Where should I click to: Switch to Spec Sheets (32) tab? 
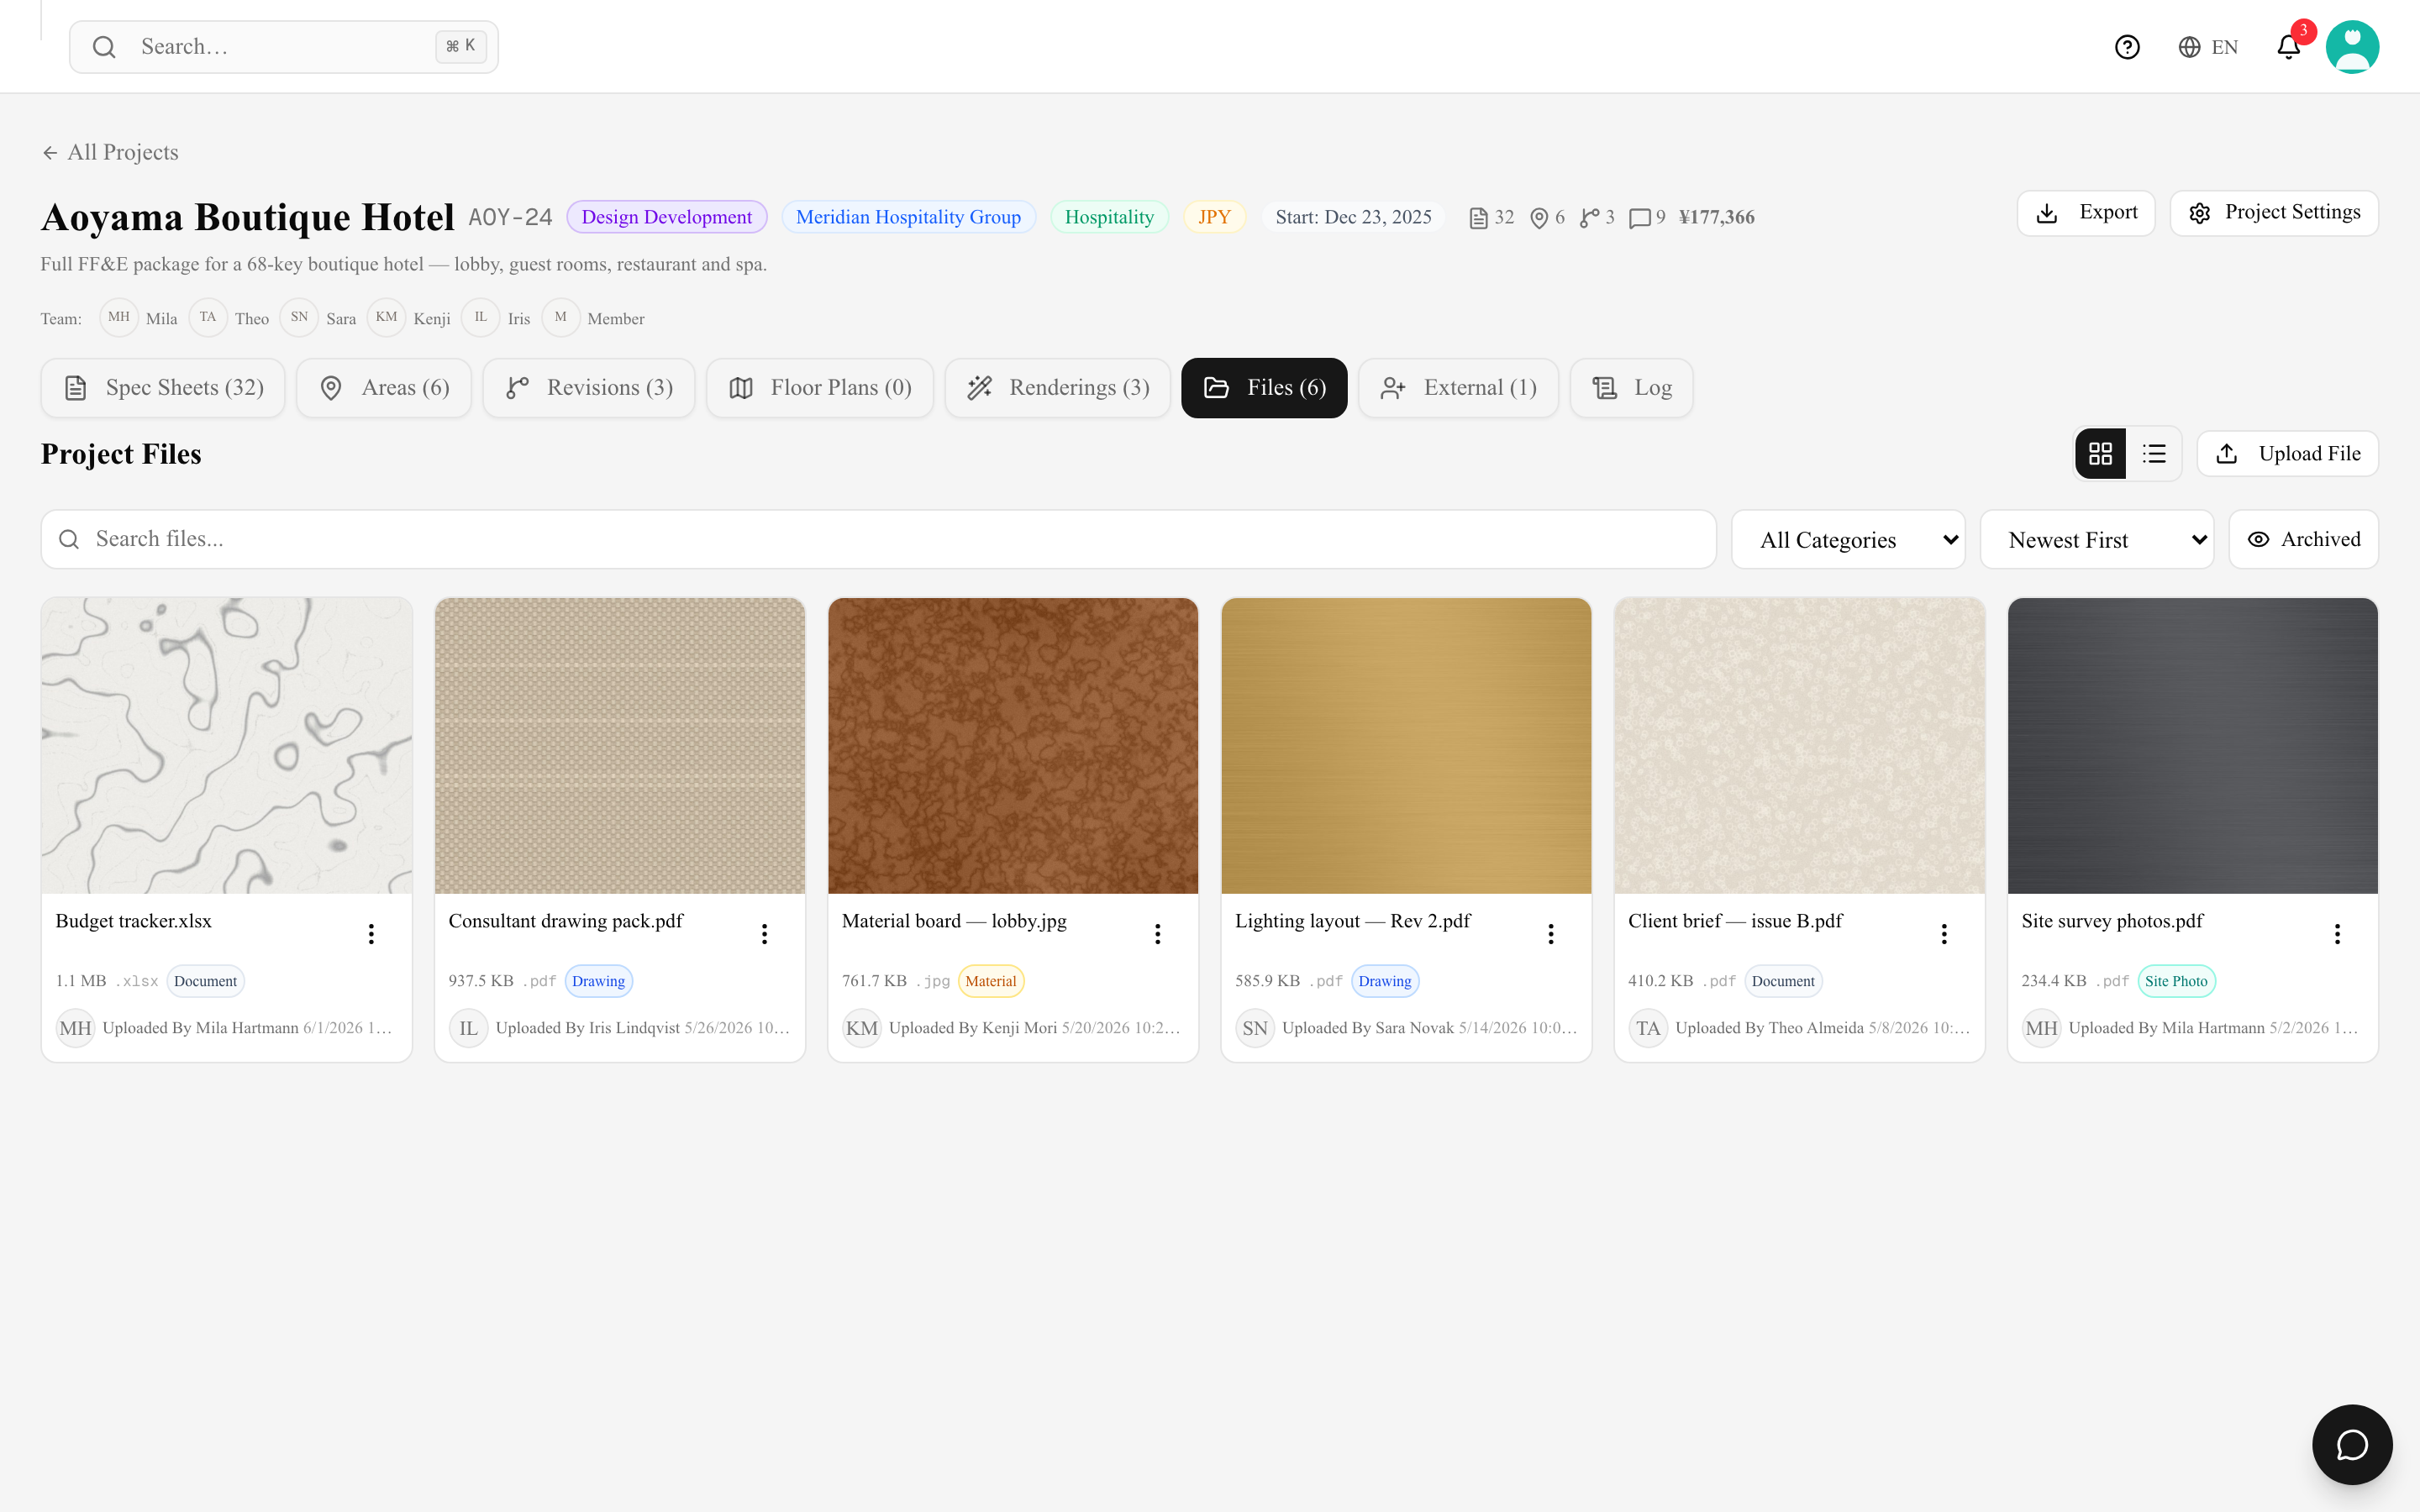(x=163, y=388)
